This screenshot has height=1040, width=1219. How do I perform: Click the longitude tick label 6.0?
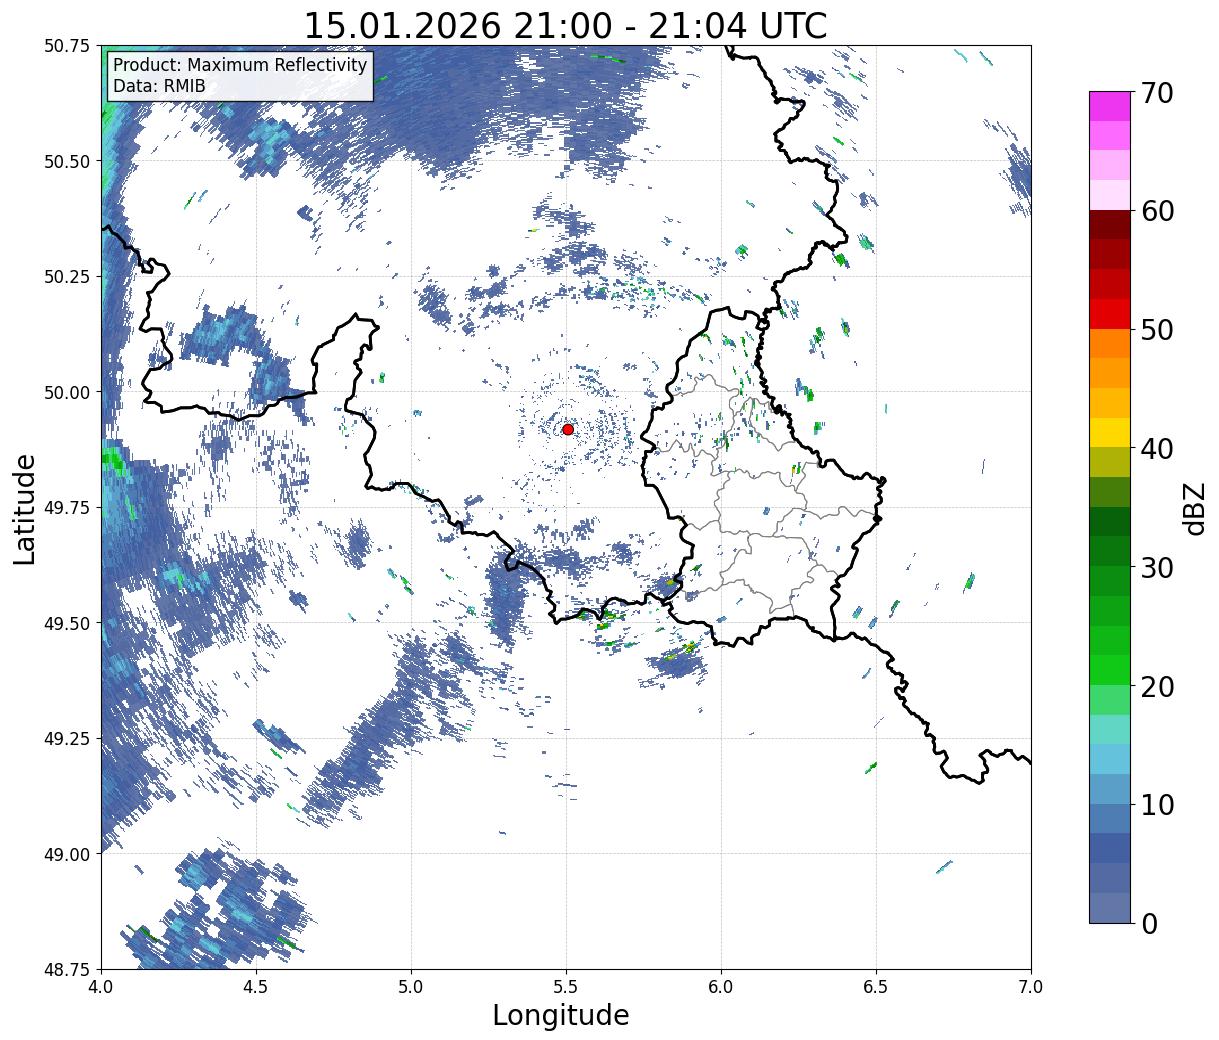tap(721, 986)
